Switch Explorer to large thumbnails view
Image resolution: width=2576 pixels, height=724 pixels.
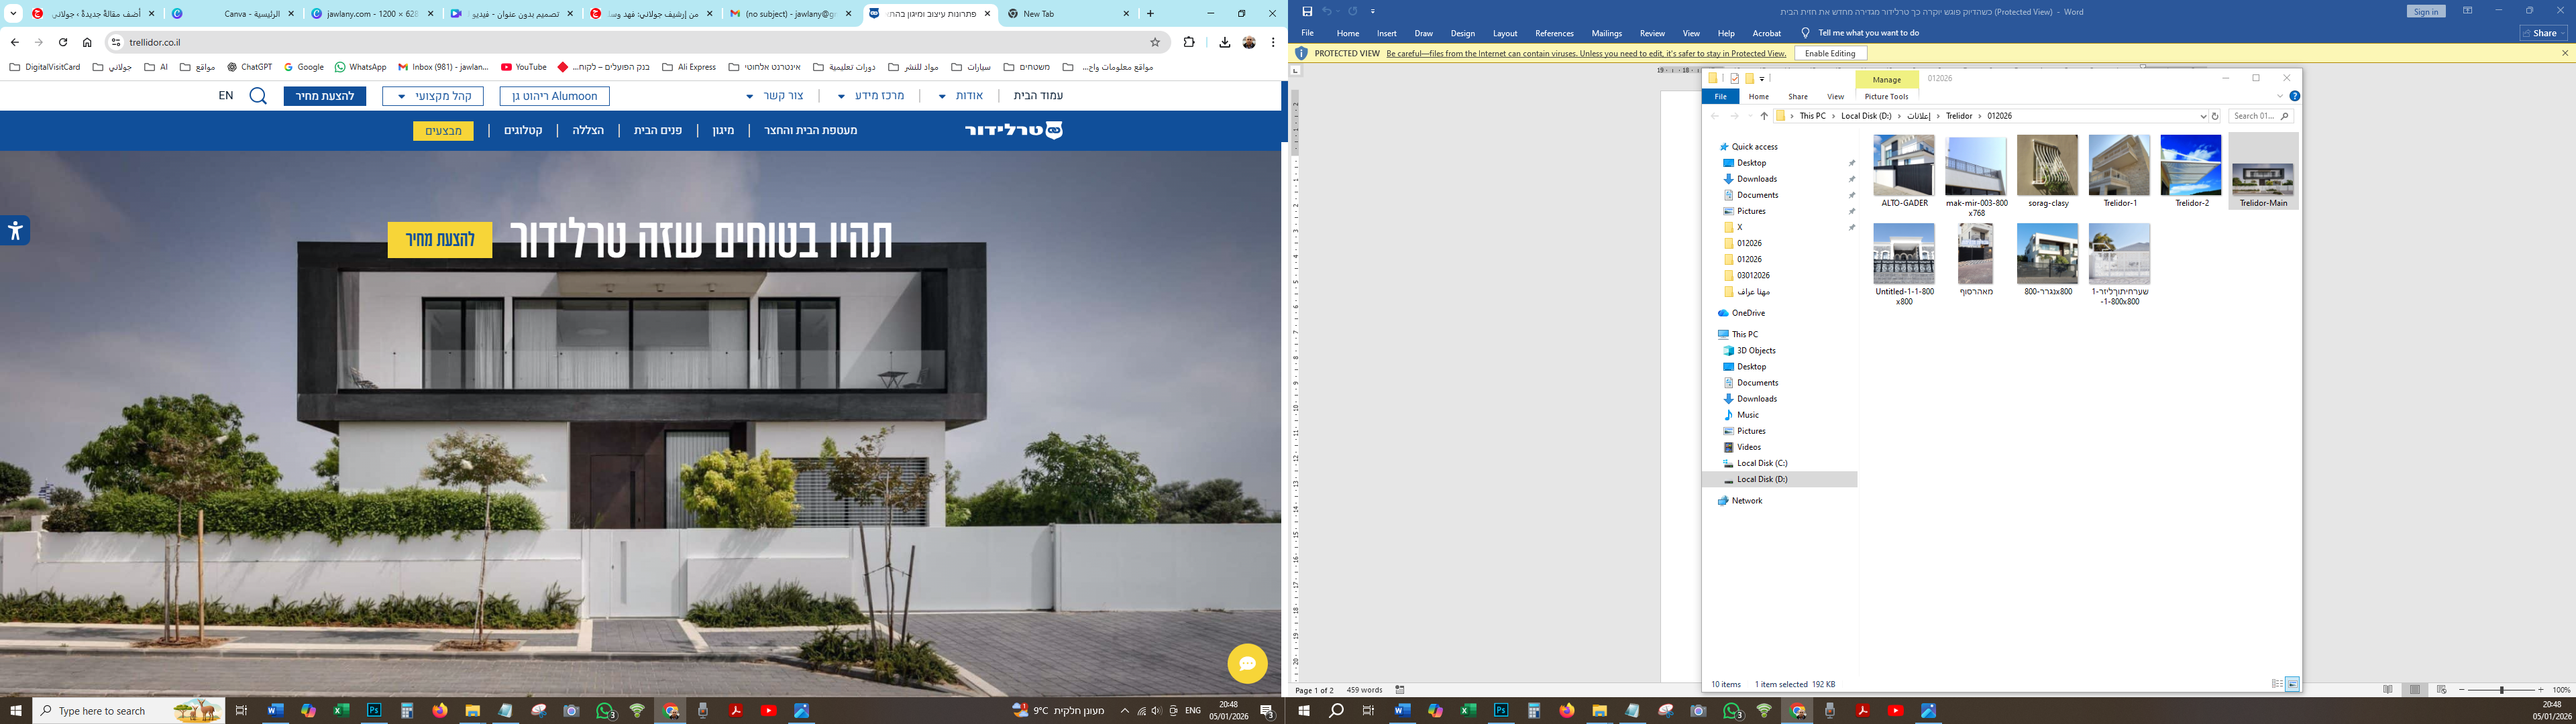2292,684
